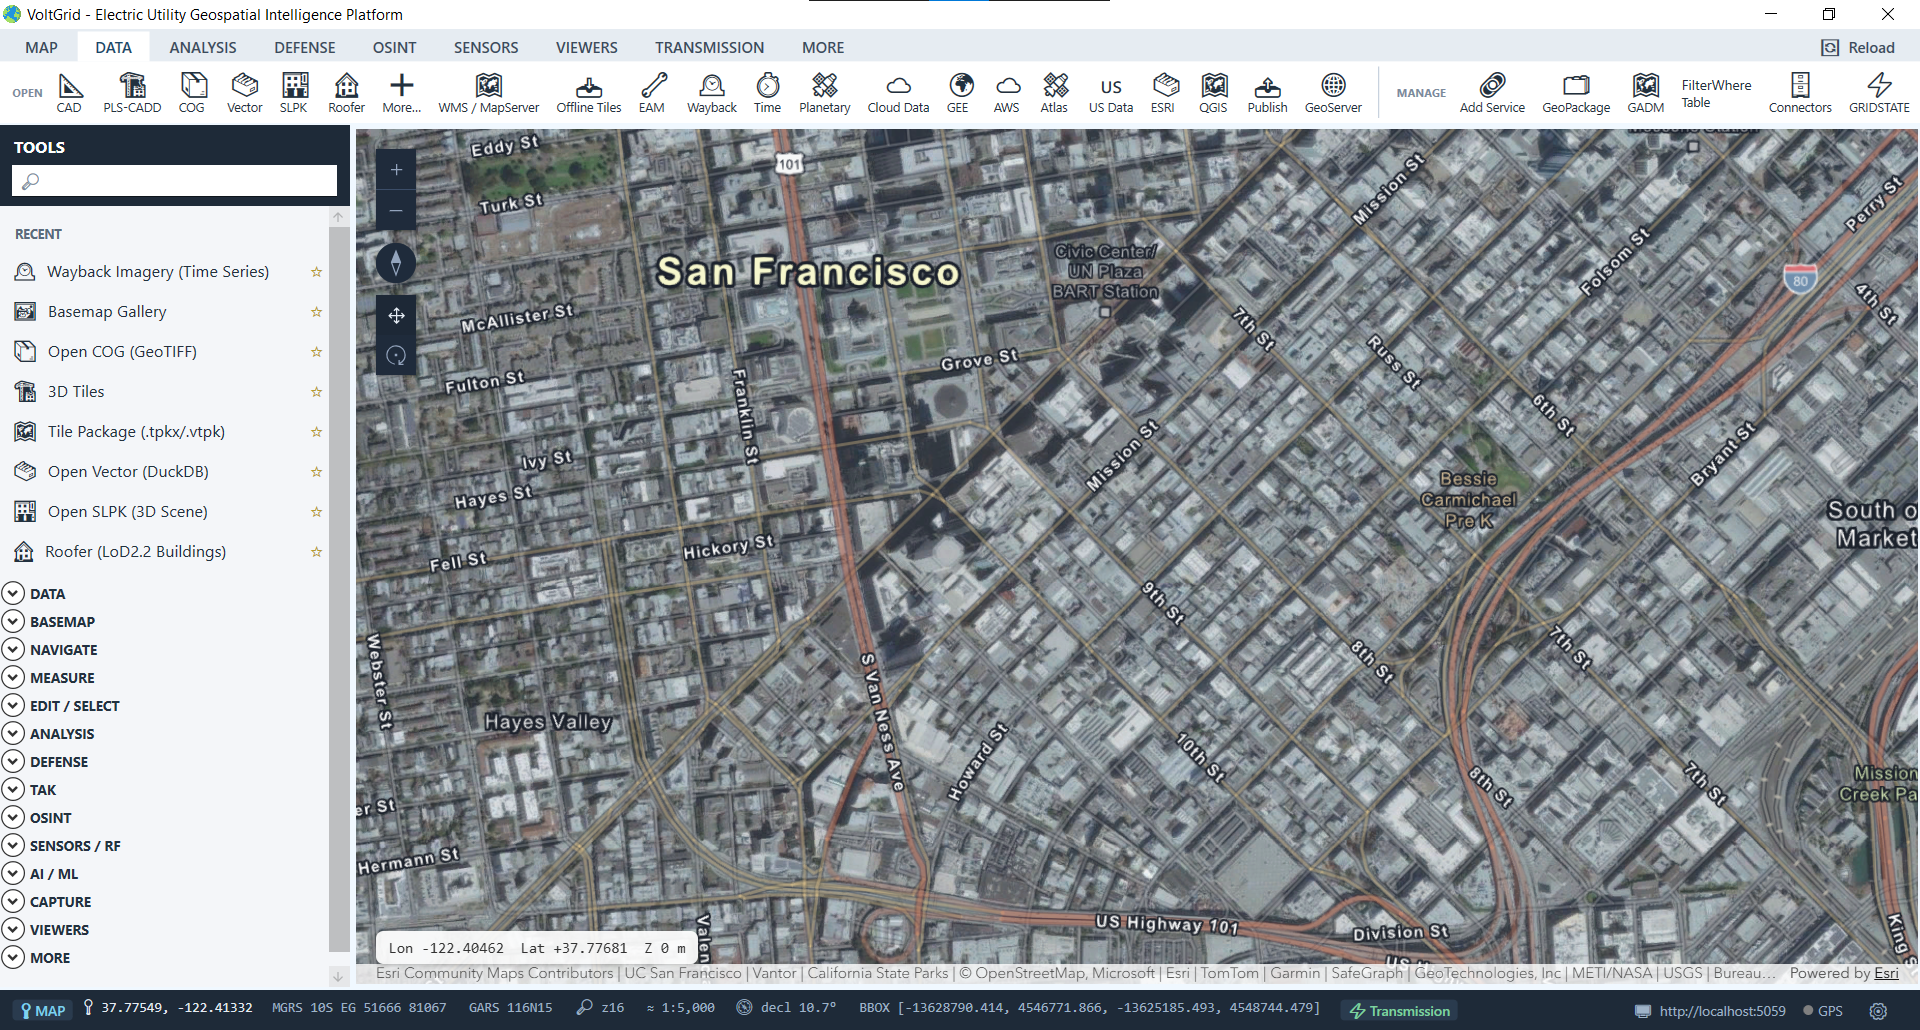This screenshot has width=1920, height=1030.
Task: Toggle favorite star for Wayback Imagery
Action: [317, 272]
